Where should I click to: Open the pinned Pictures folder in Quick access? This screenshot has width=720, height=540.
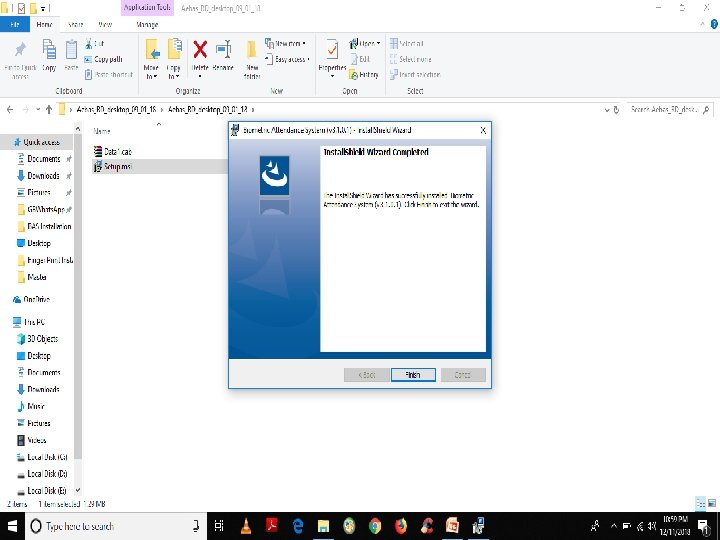(39, 192)
